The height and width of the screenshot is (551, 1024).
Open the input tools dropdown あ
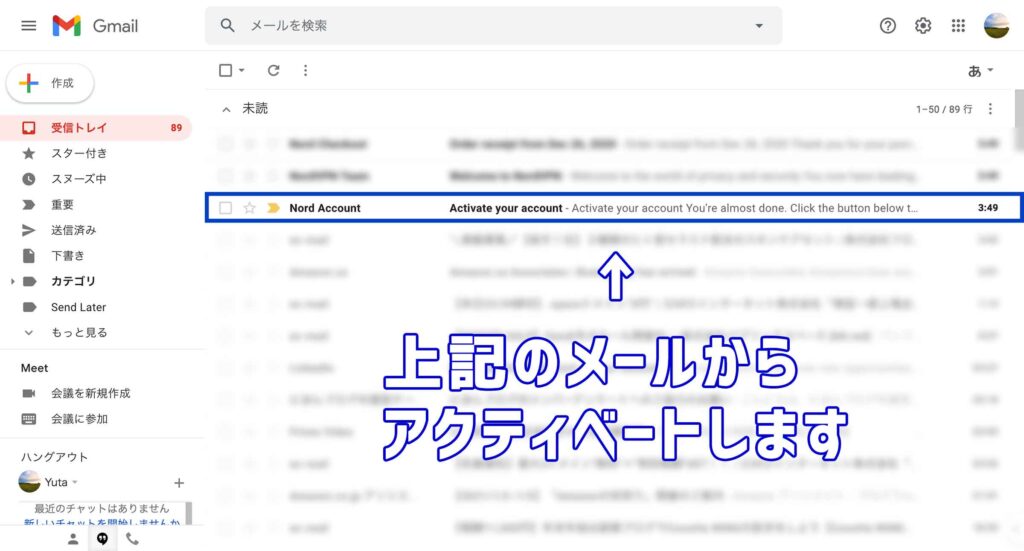click(980, 71)
